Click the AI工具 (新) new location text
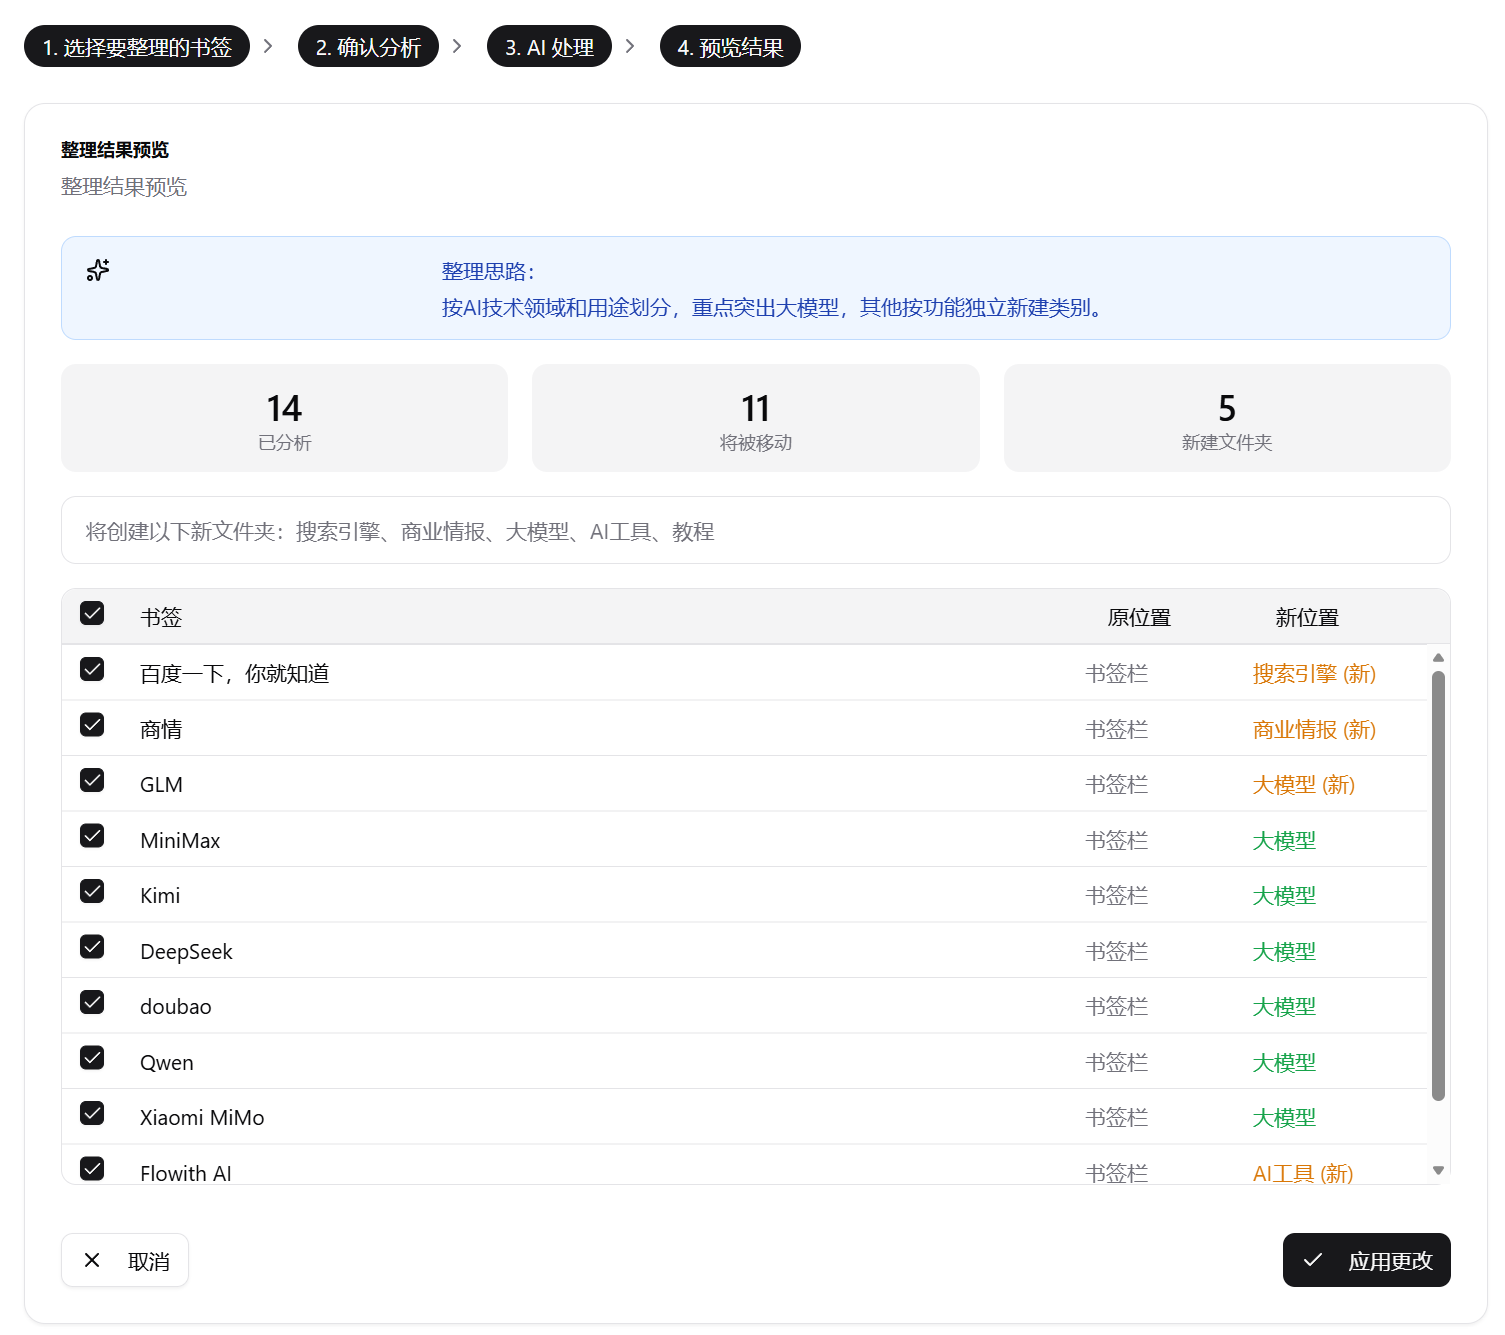Screen dimensions: 1505x1335 [1303, 1173]
